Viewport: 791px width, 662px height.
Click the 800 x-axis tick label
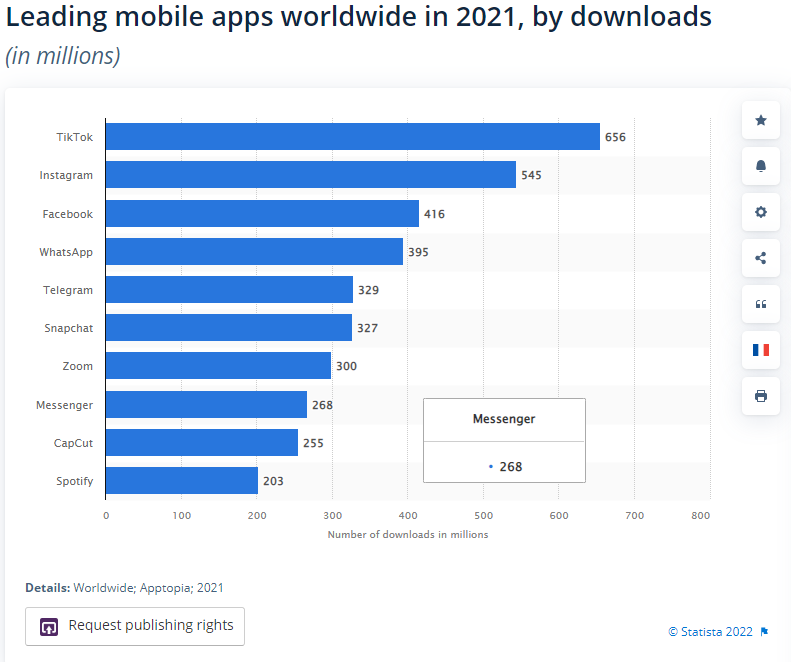[x=700, y=515]
